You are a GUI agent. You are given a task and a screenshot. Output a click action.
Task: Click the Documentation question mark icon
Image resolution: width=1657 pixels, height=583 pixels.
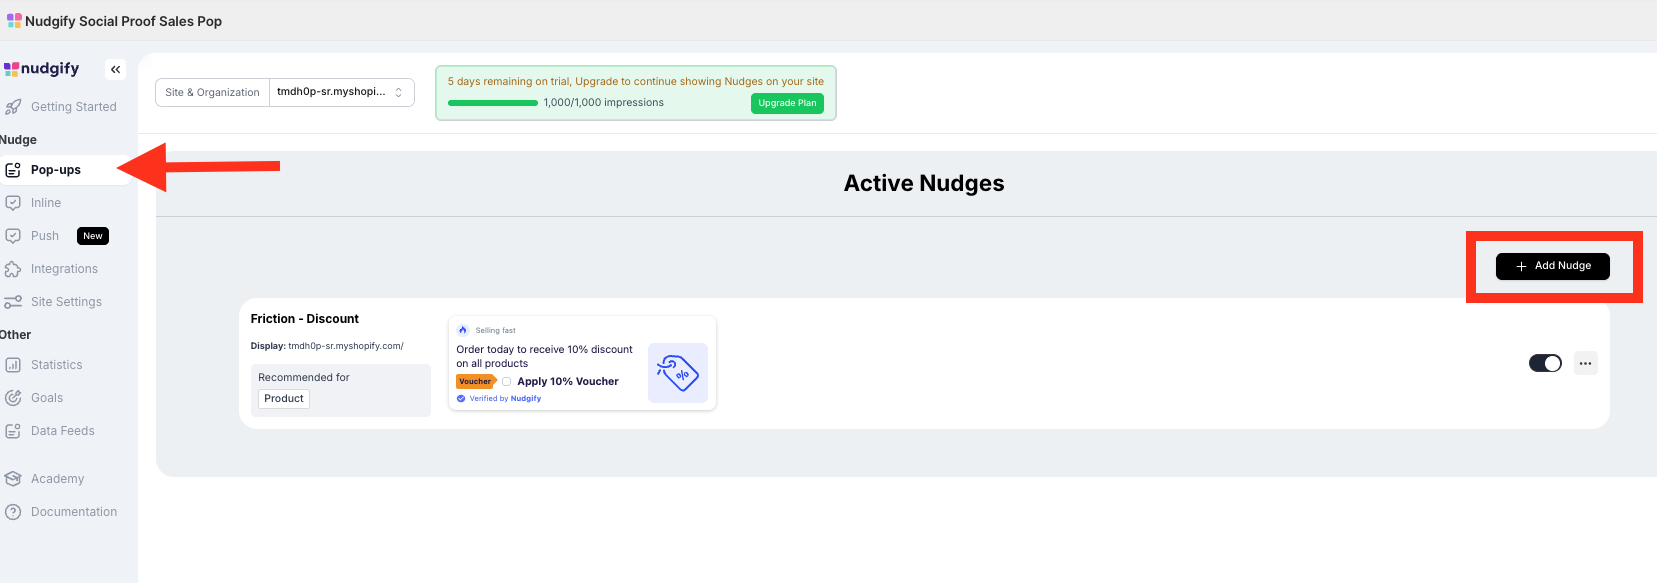(x=13, y=512)
